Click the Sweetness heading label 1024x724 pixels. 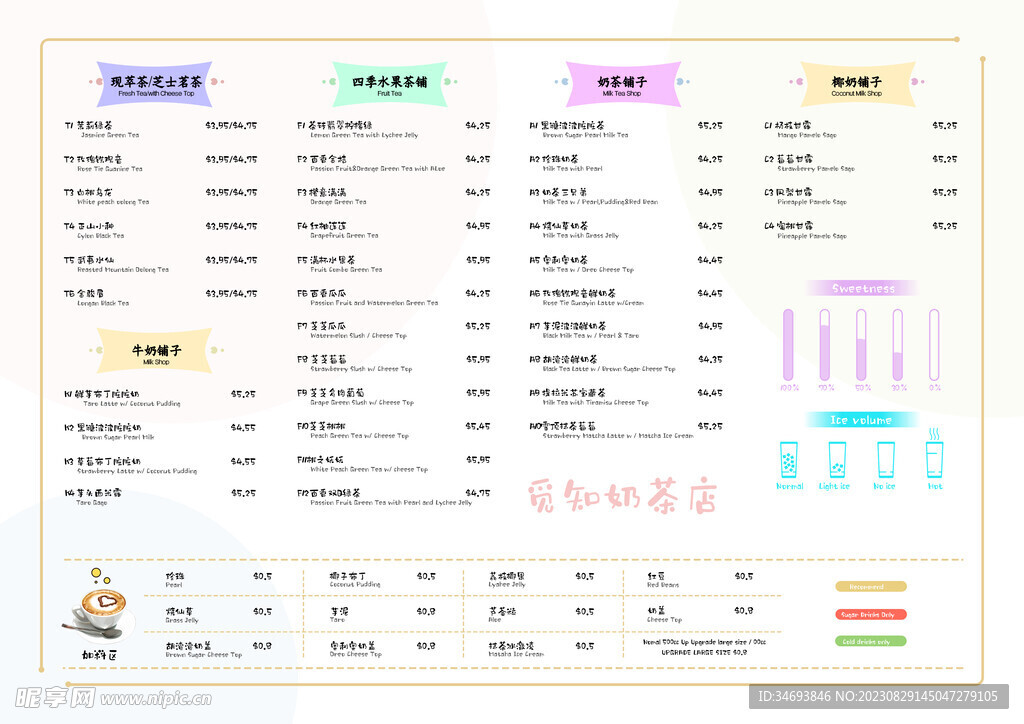pyautogui.click(x=863, y=288)
